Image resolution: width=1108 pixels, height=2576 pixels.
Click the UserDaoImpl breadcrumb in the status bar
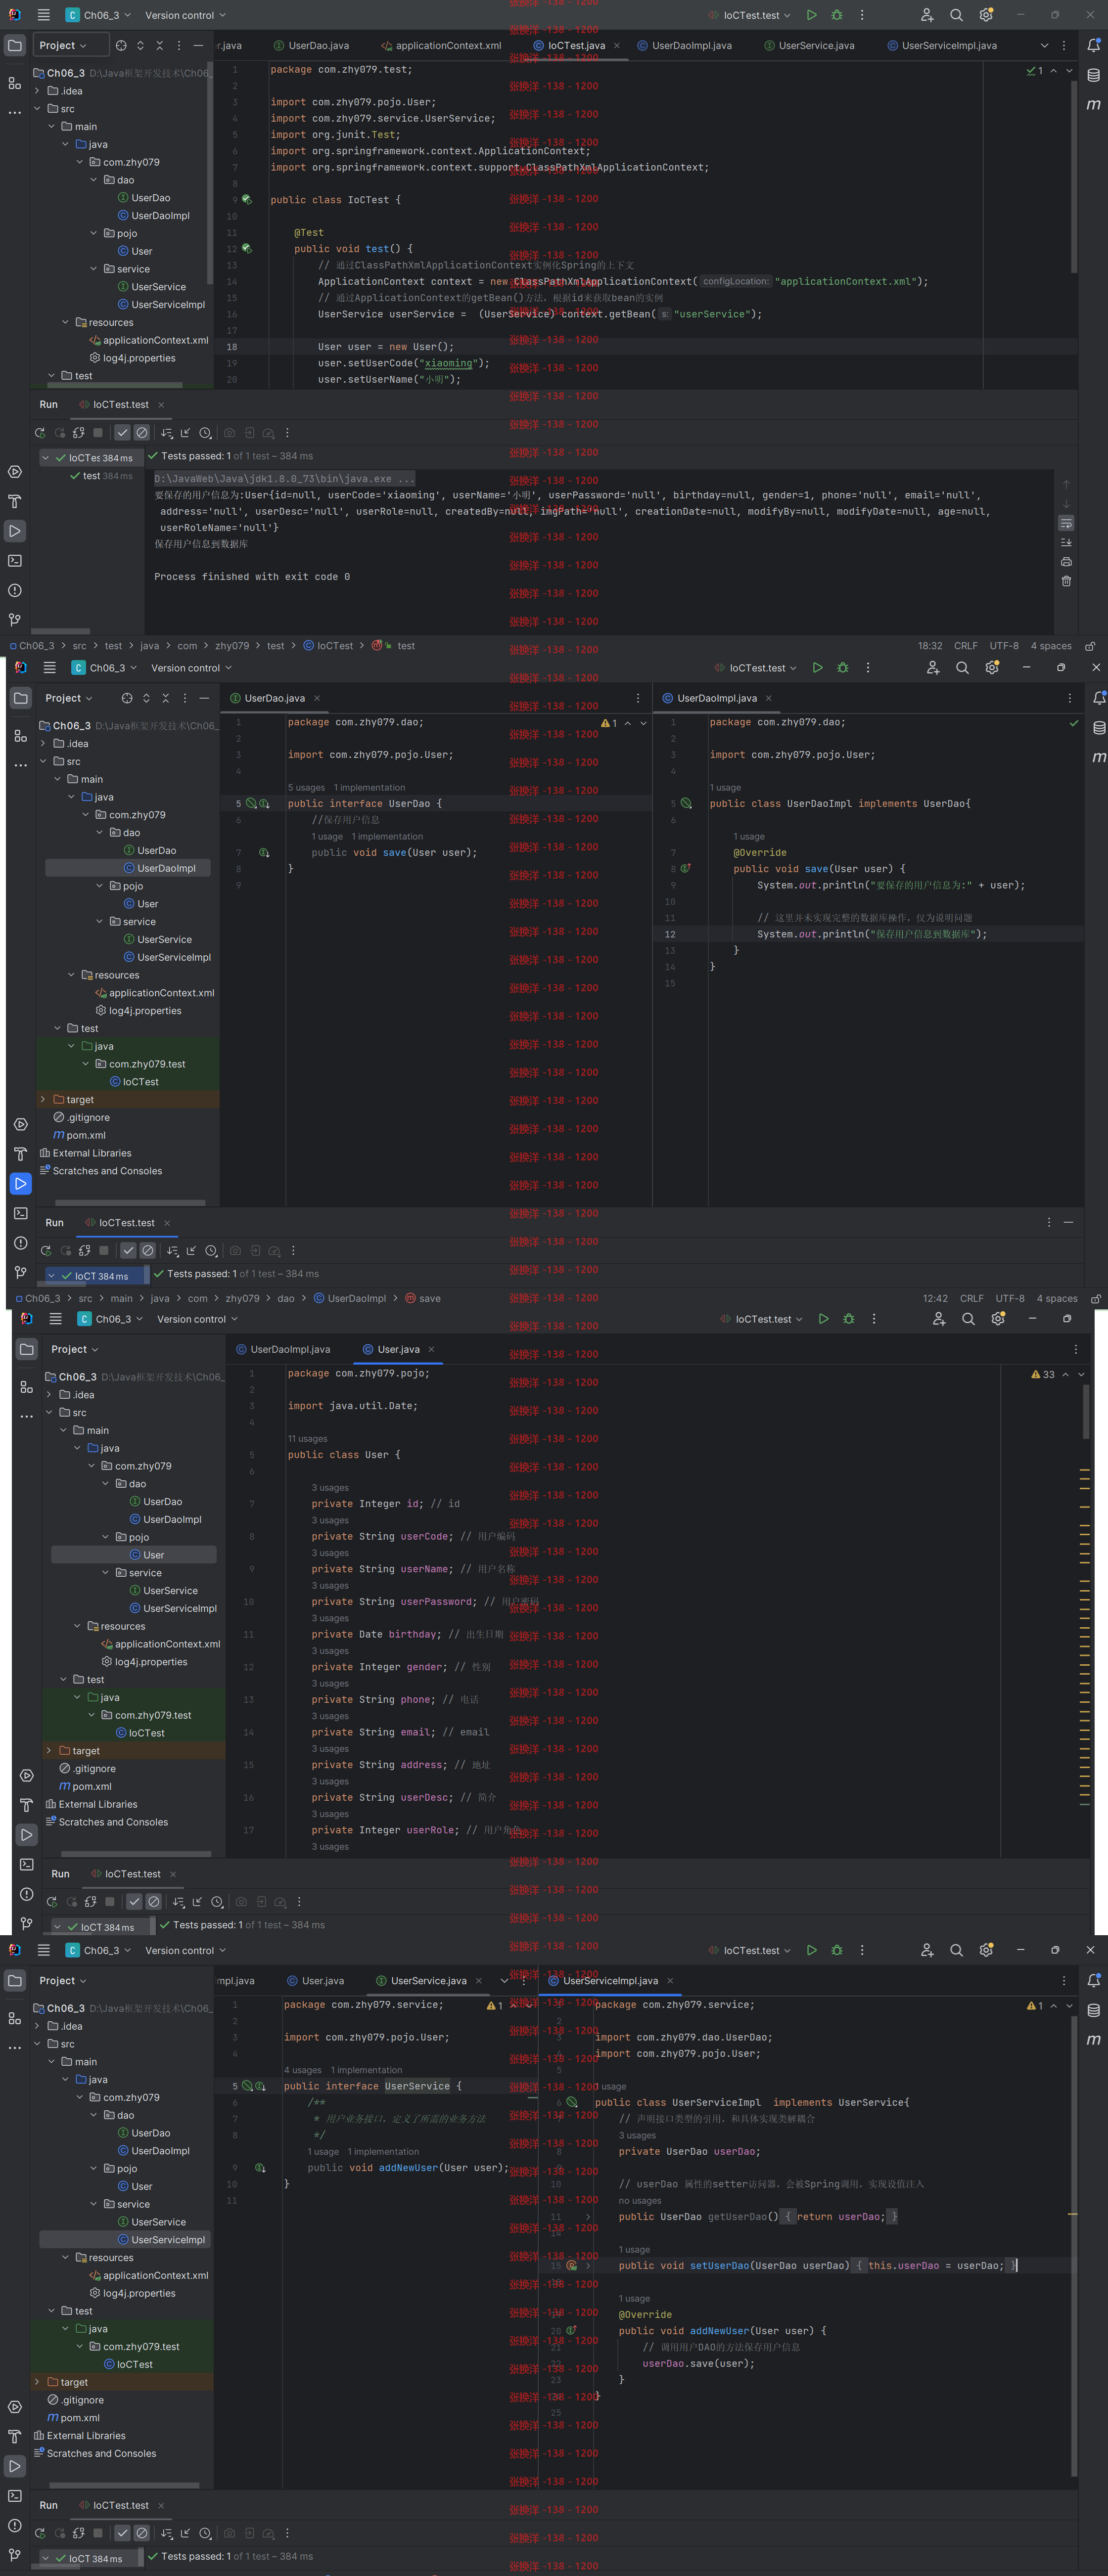[x=350, y=1298]
